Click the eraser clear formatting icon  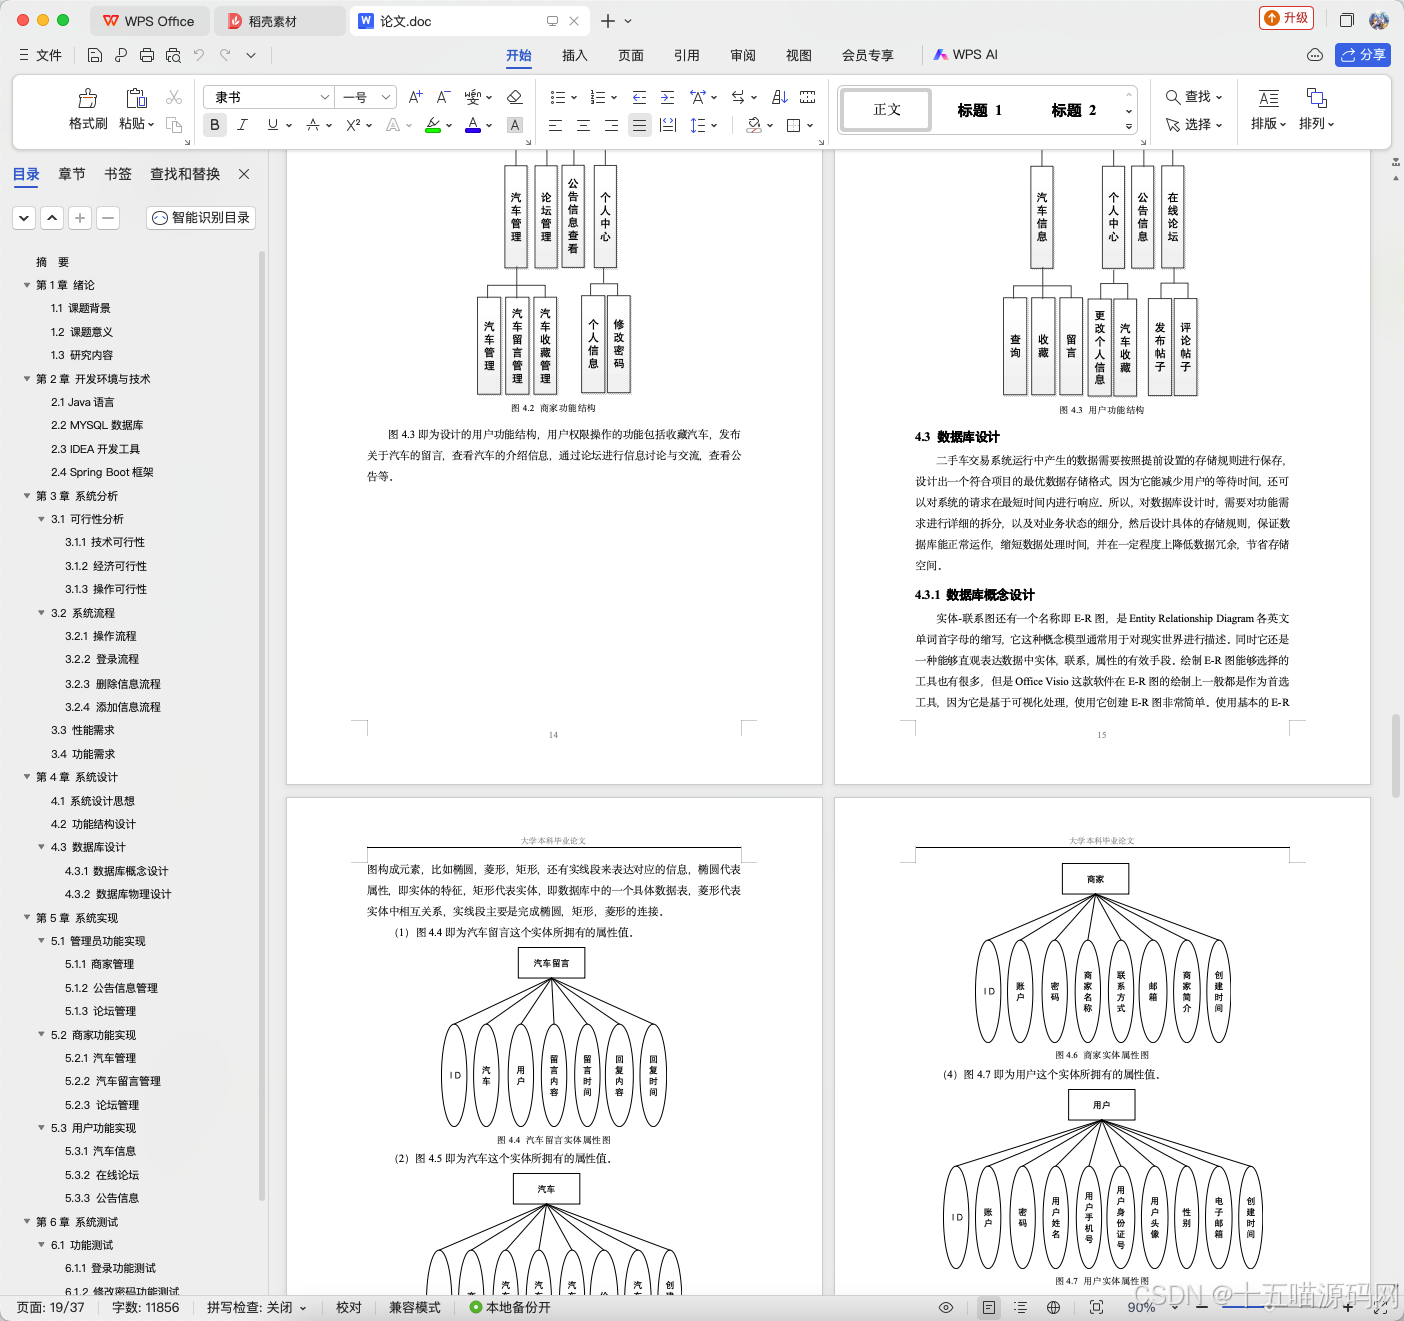pos(515,97)
